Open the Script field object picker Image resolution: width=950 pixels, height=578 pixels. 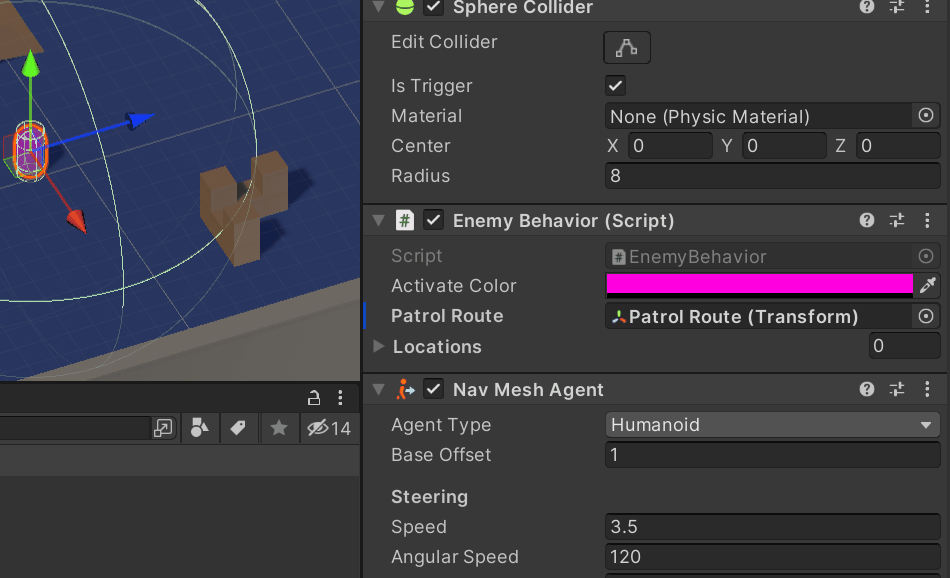pyautogui.click(x=926, y=256)
